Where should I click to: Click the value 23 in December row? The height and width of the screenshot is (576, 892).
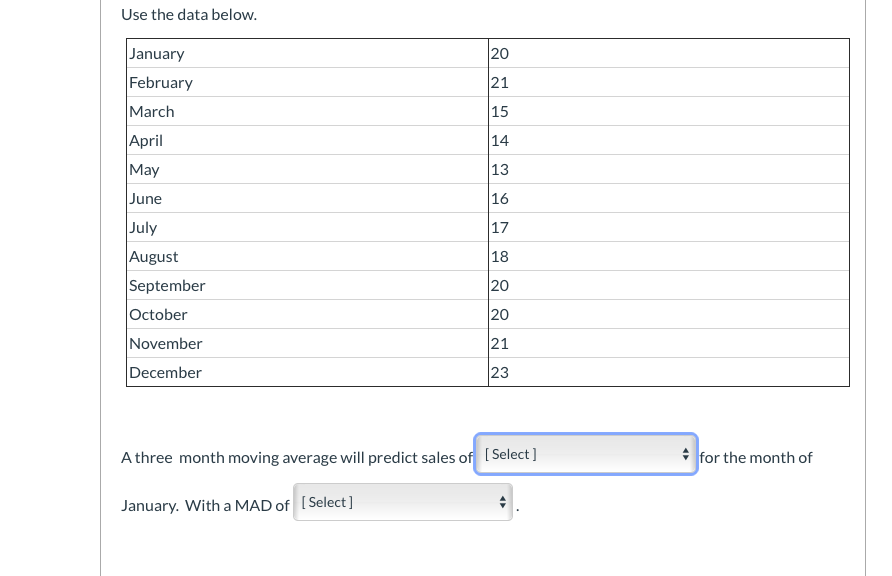tap(500, 373)
